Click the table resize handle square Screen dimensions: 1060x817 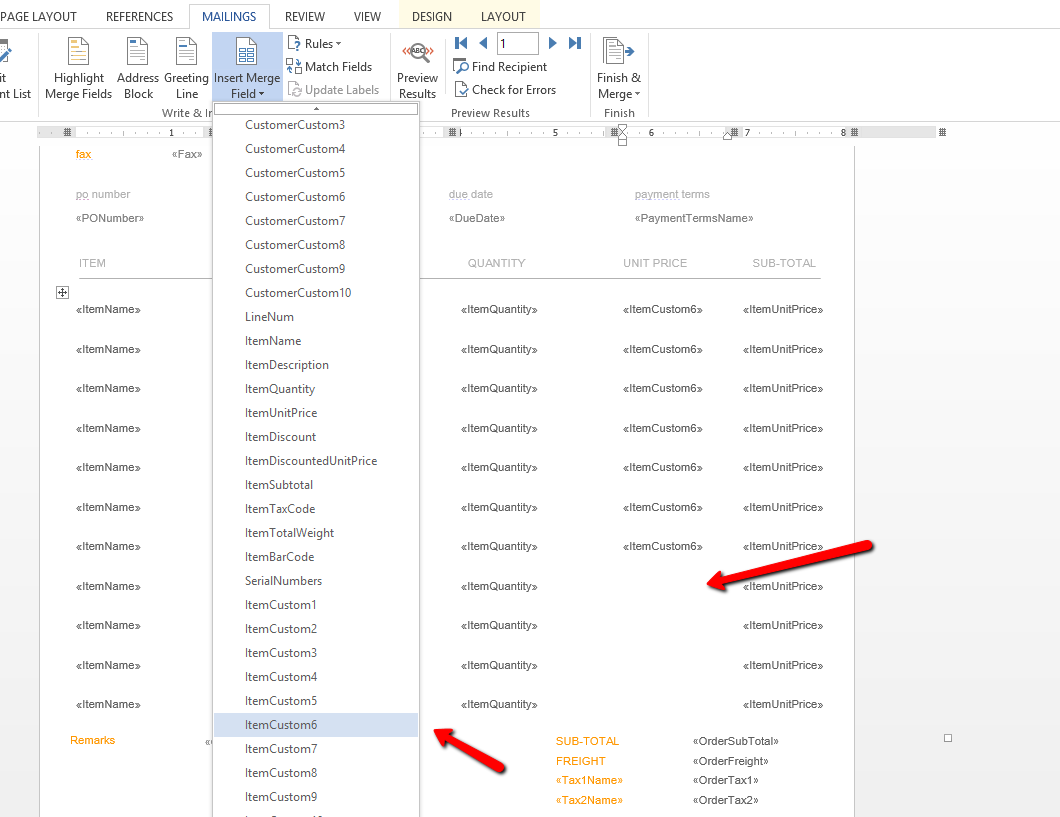(x=948, y=738)
